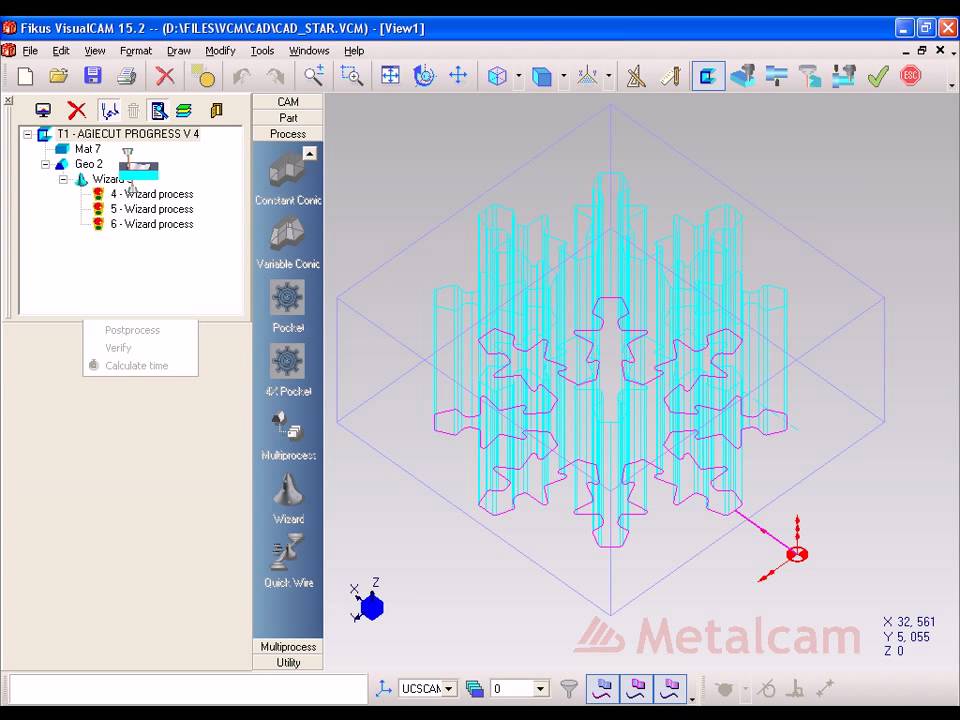Click the coordinate plane axes icon

coord(587,77)
